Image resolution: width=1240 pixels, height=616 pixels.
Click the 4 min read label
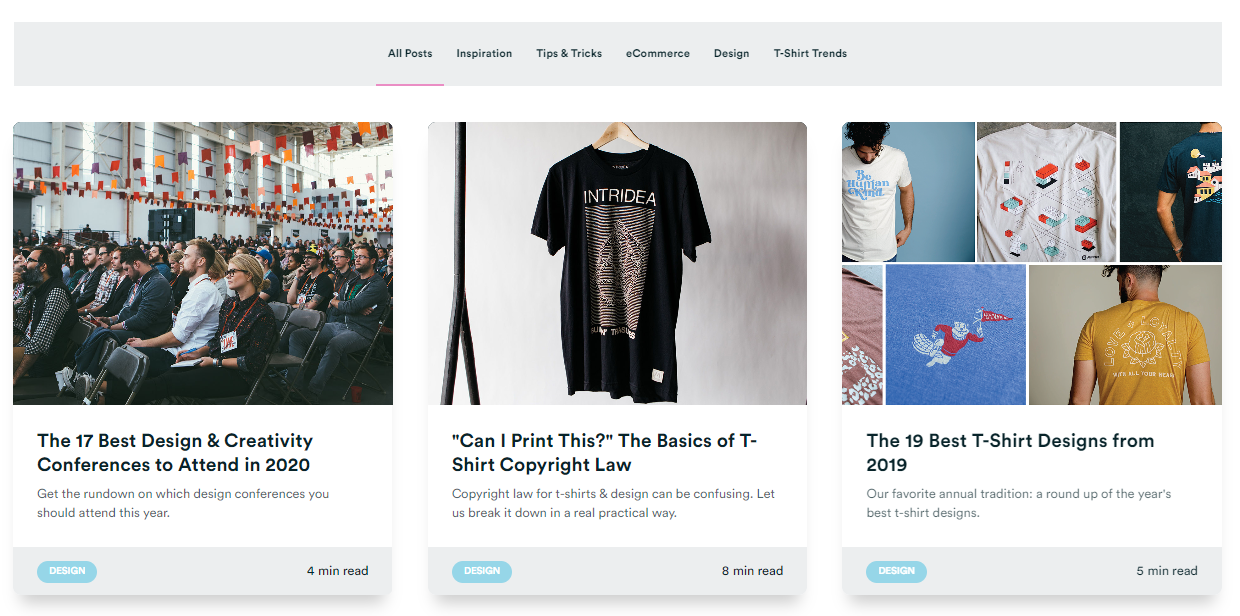337,571
